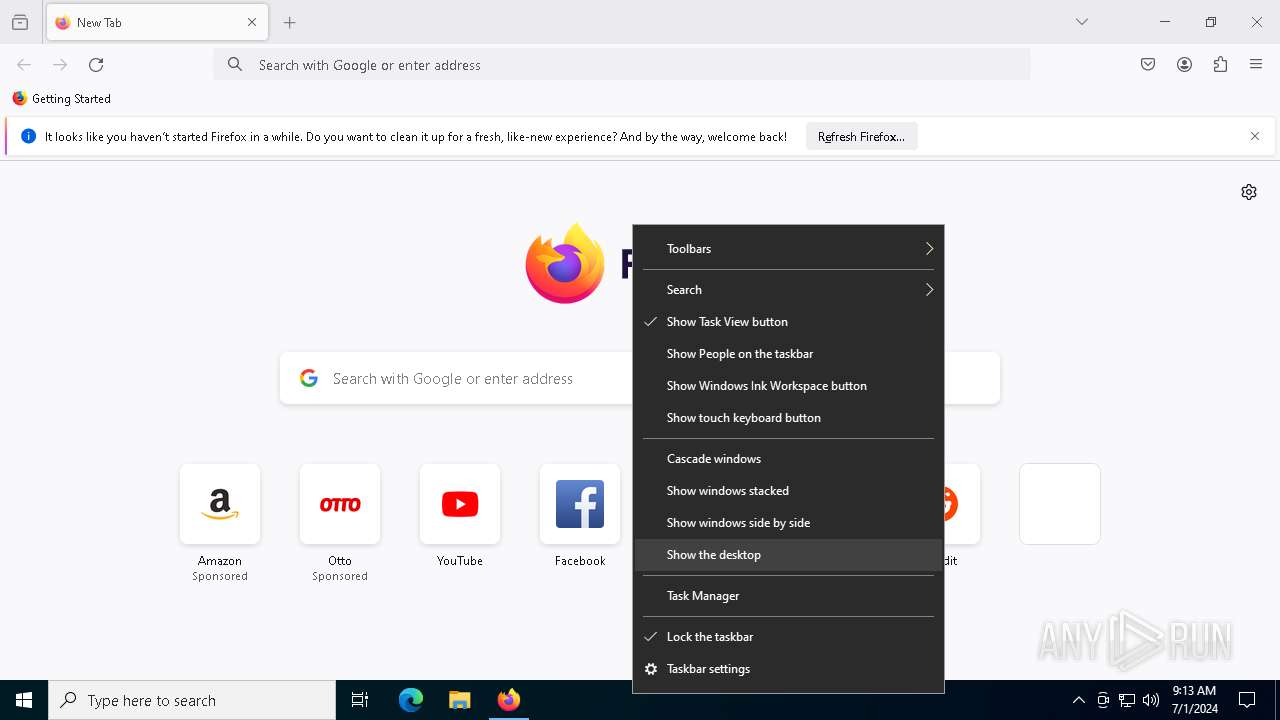Image resolution: width=1280 pixels, height=720 pixels.
Task: Open the Getting Started bookmark
Action: point(62,99)
